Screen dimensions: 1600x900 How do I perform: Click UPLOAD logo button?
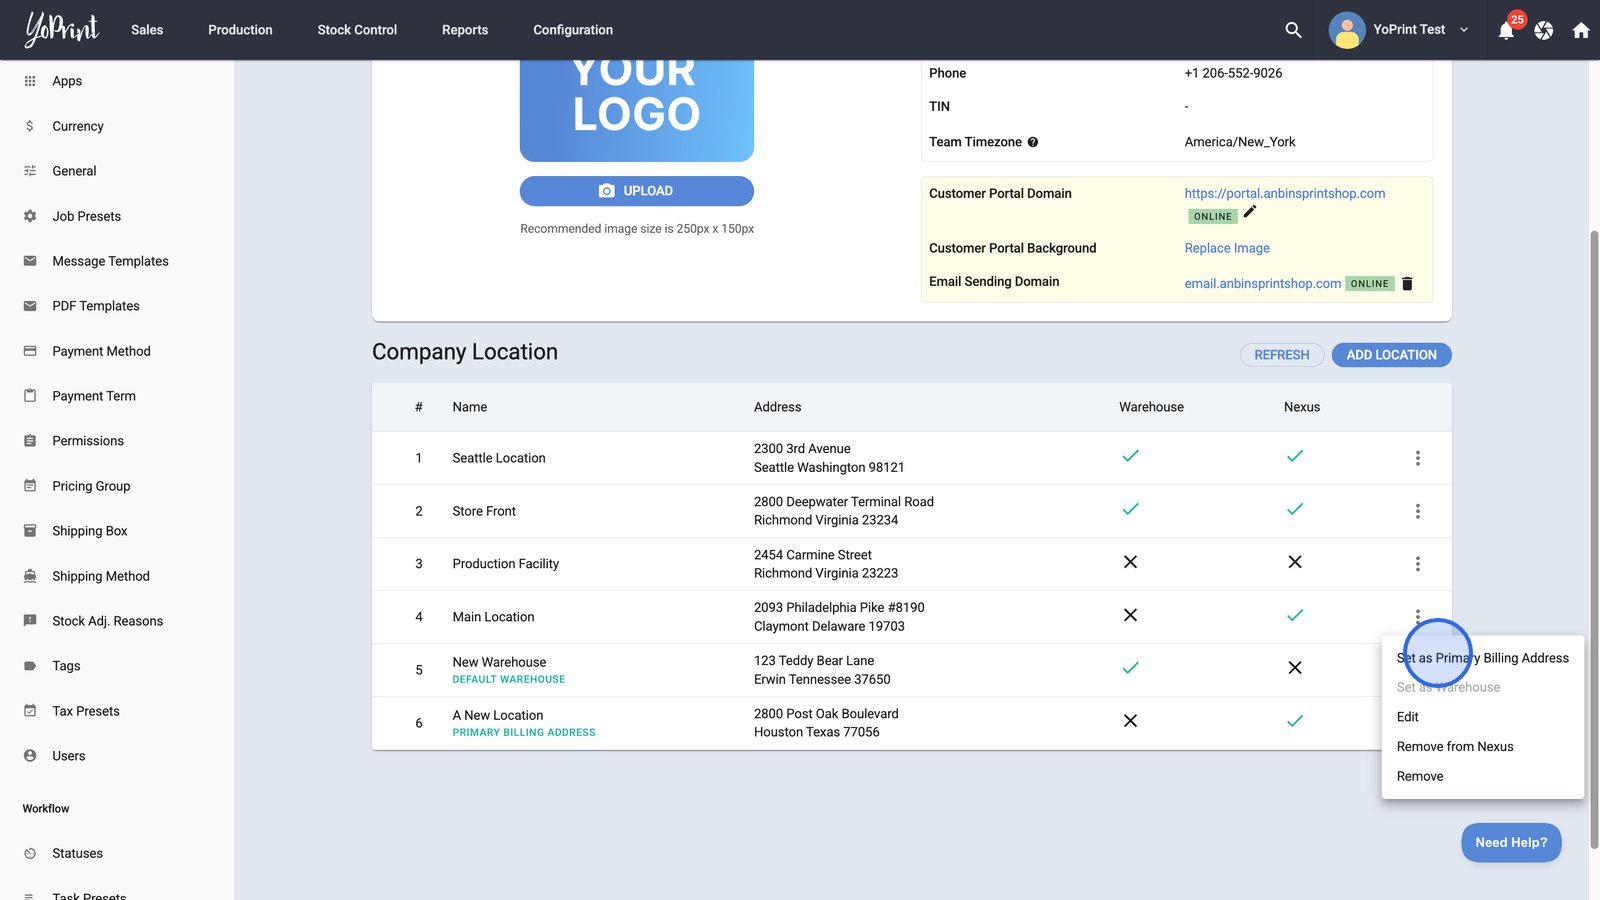point(636,191)
